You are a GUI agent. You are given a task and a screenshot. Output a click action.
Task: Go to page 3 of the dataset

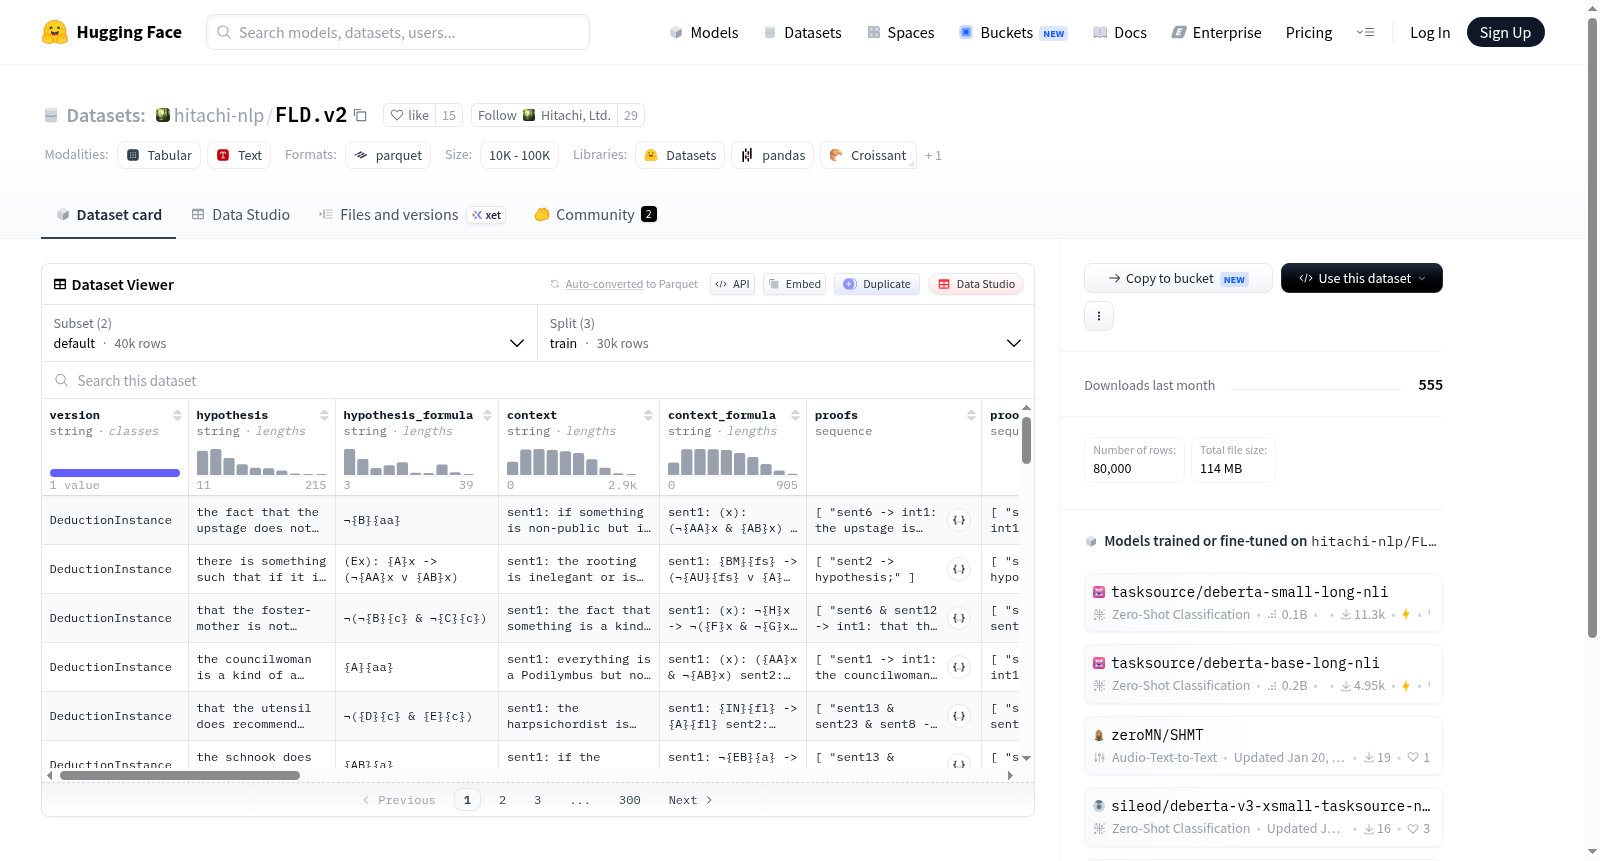pyautogui.click(x=537, y=800)
